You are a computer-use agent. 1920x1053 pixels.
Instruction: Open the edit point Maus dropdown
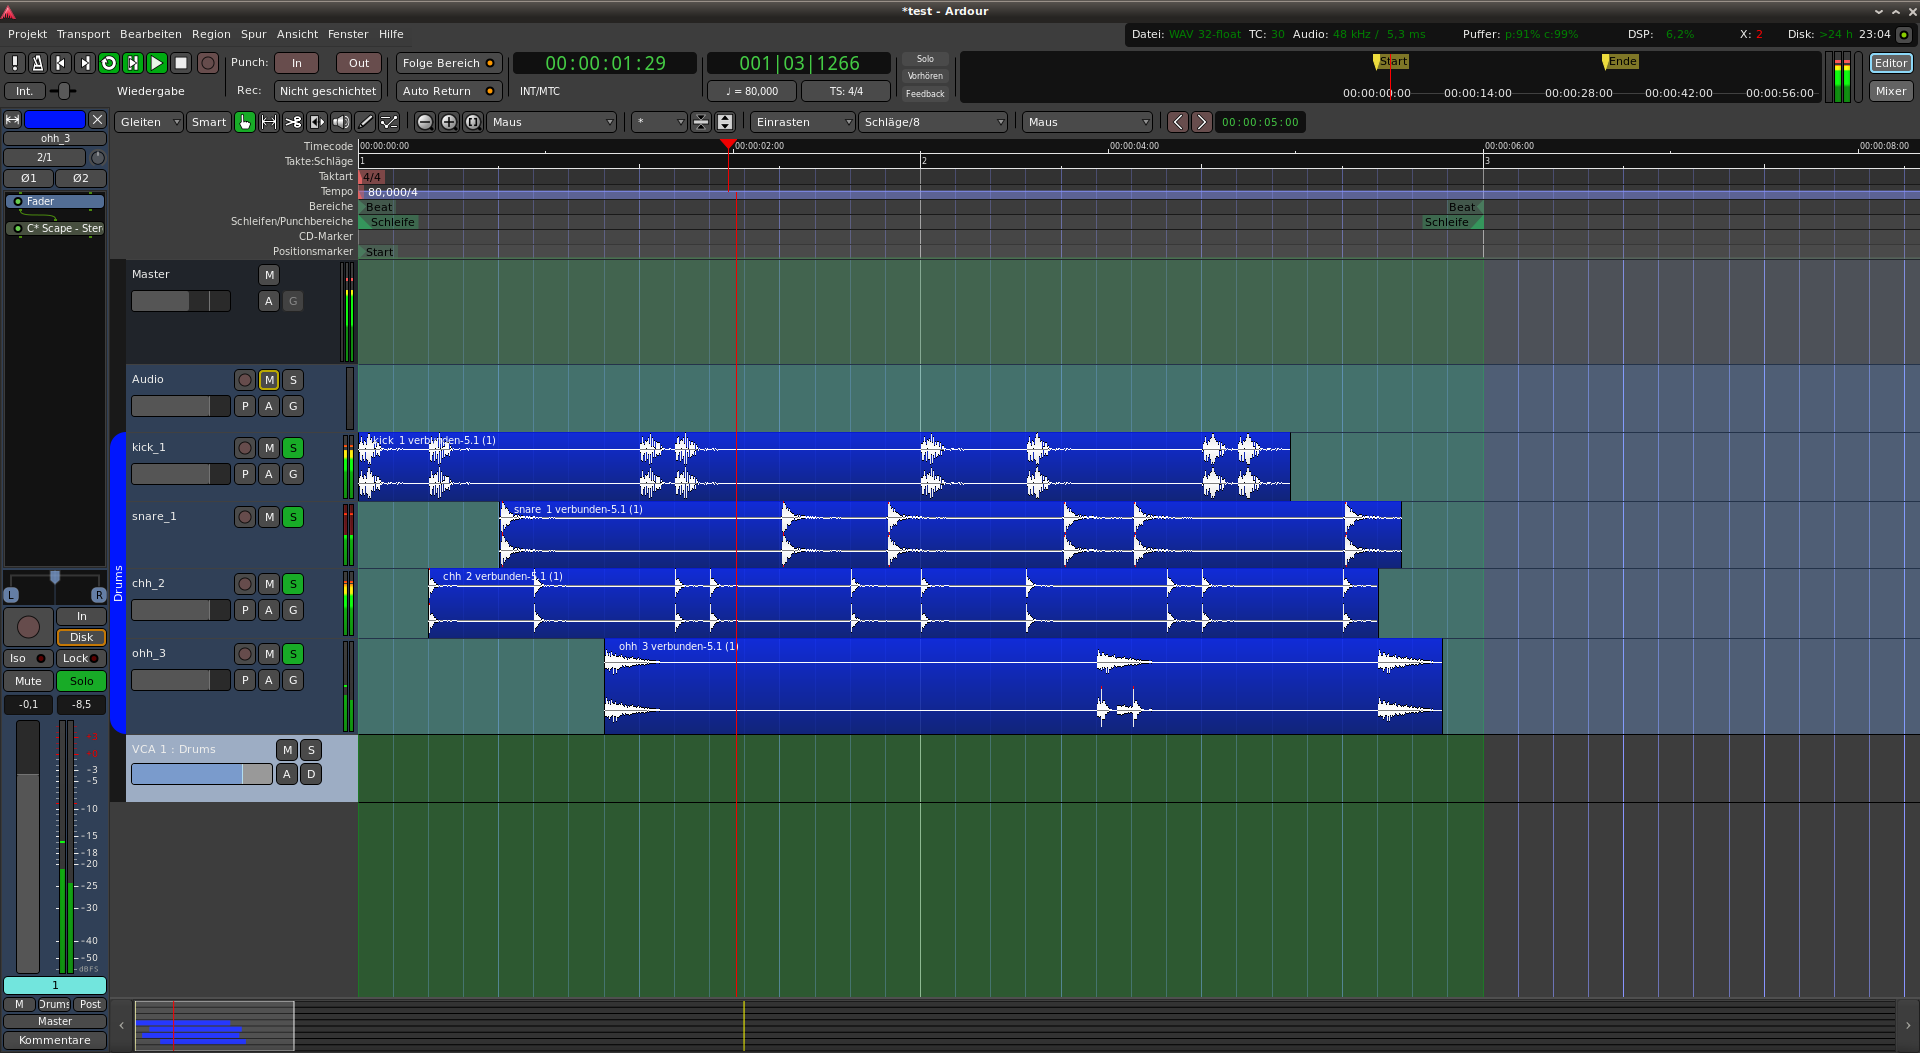(1088, 122)
